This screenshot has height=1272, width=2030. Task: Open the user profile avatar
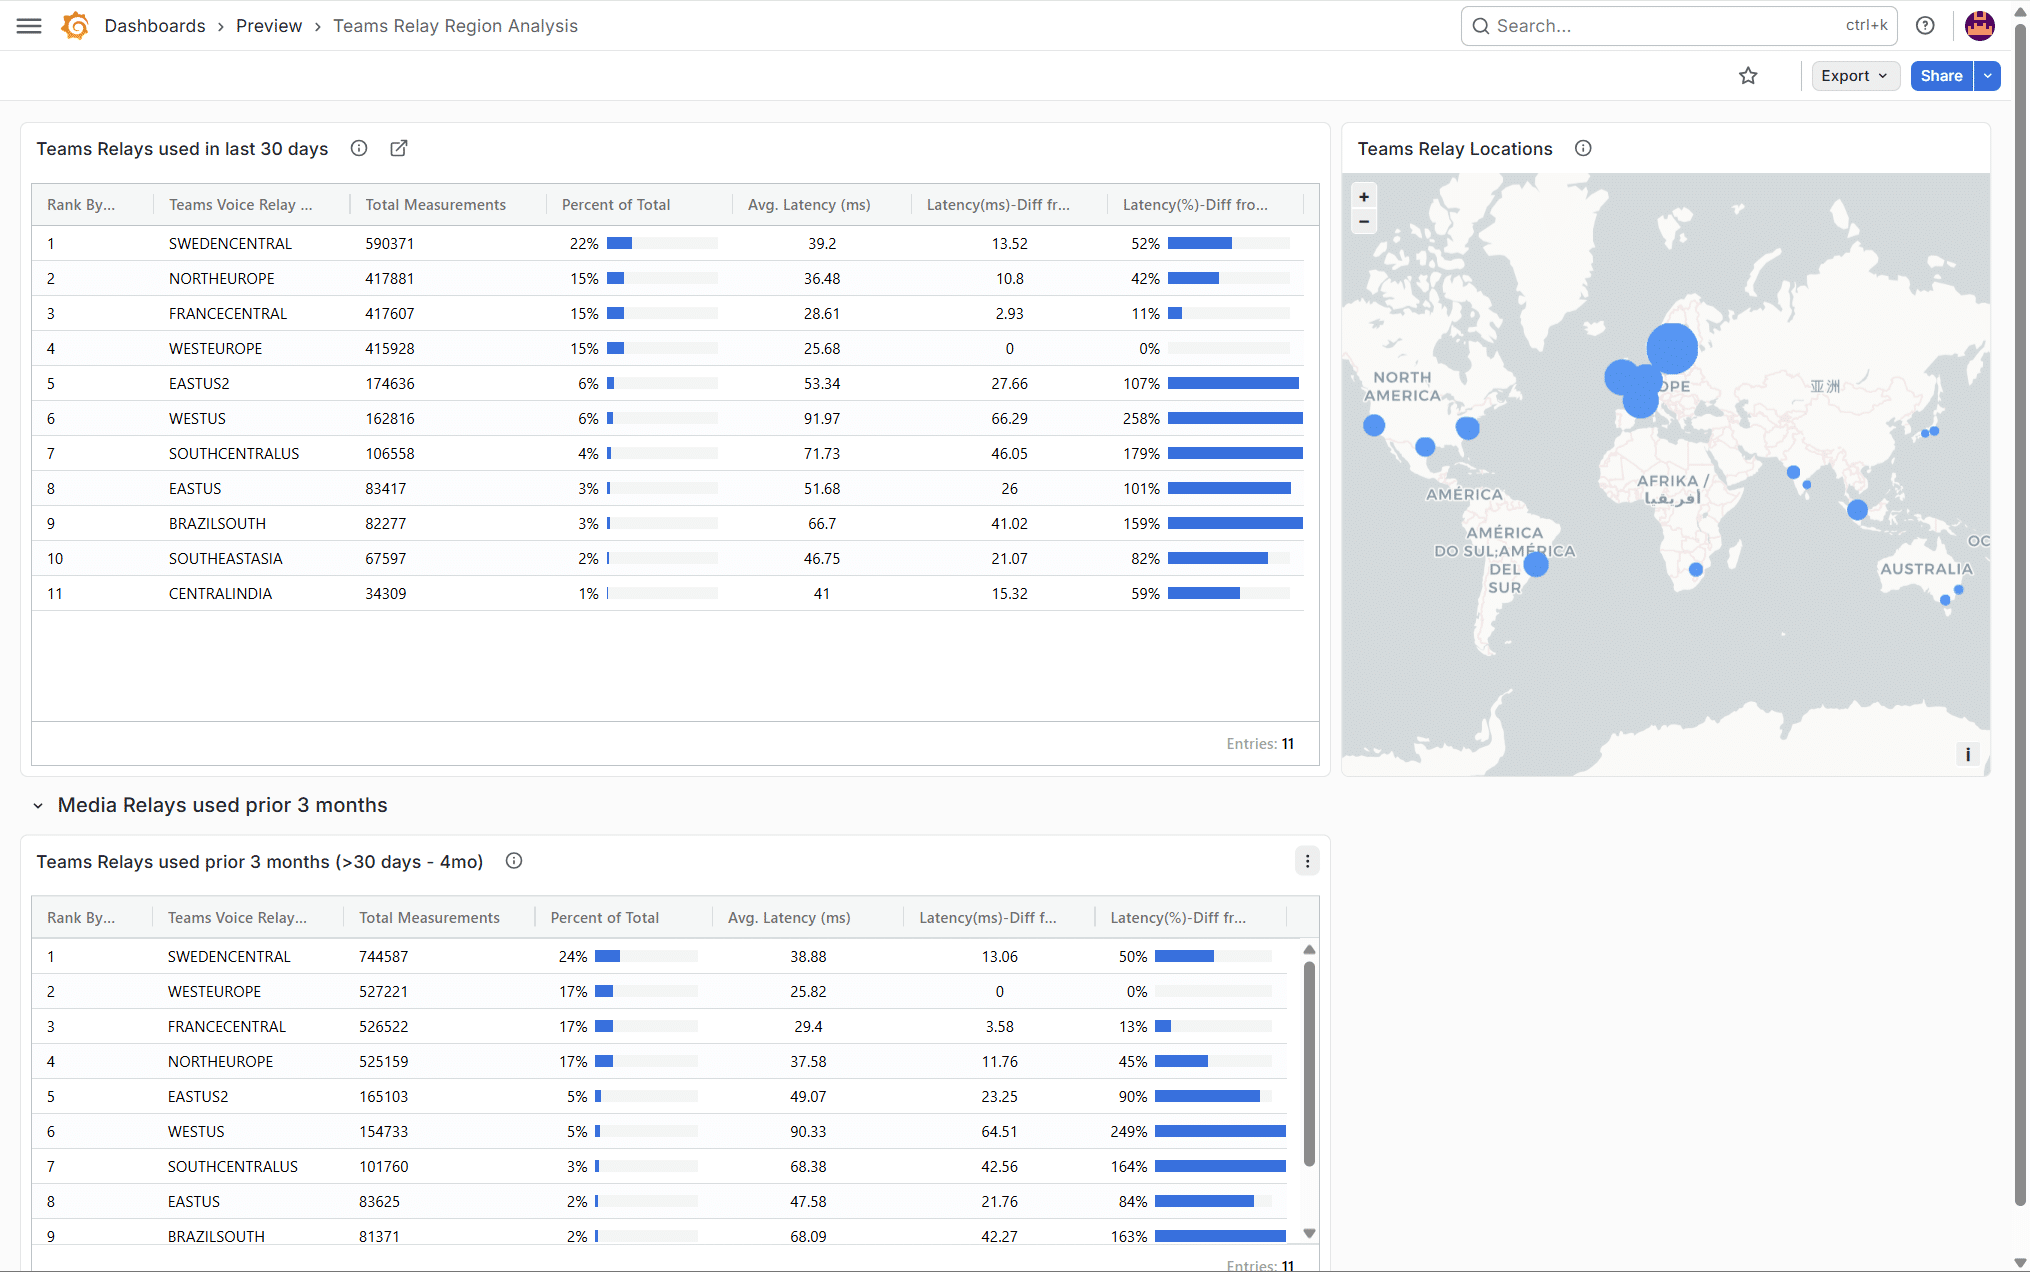click(1979, 26)
